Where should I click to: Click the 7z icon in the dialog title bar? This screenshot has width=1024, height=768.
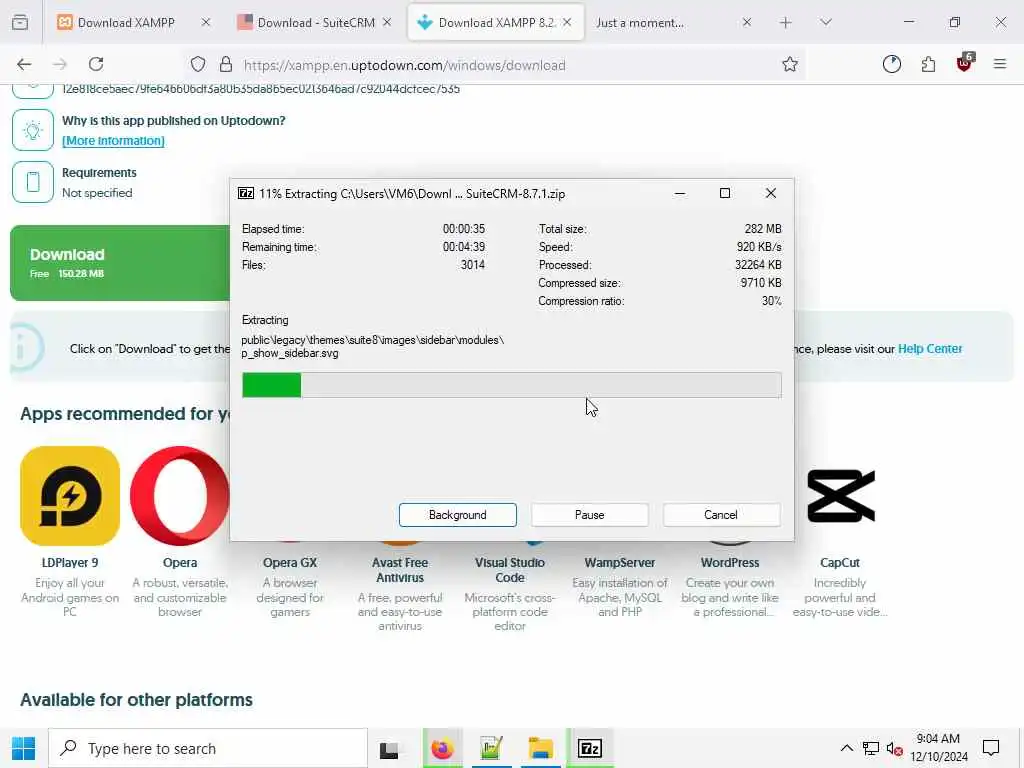point(246,193)
